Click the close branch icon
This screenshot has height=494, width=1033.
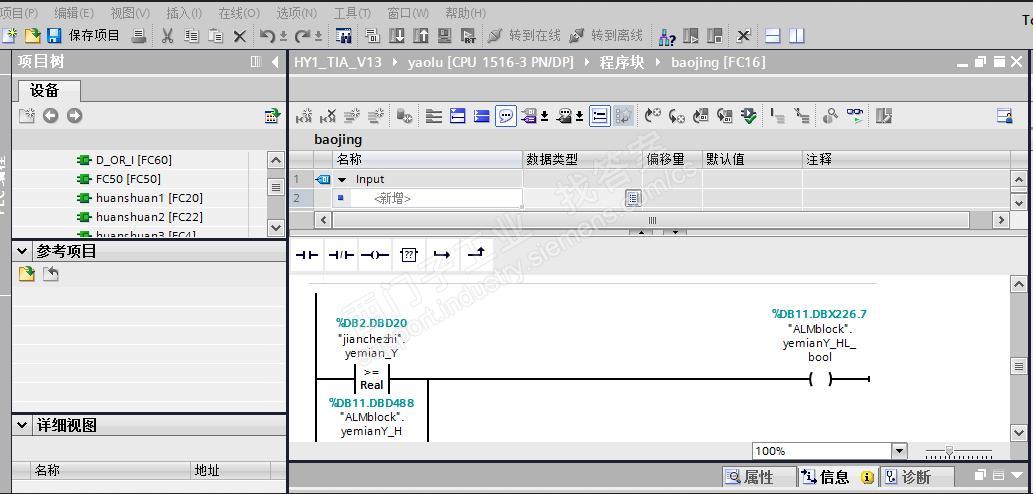[x=476, y=254]
